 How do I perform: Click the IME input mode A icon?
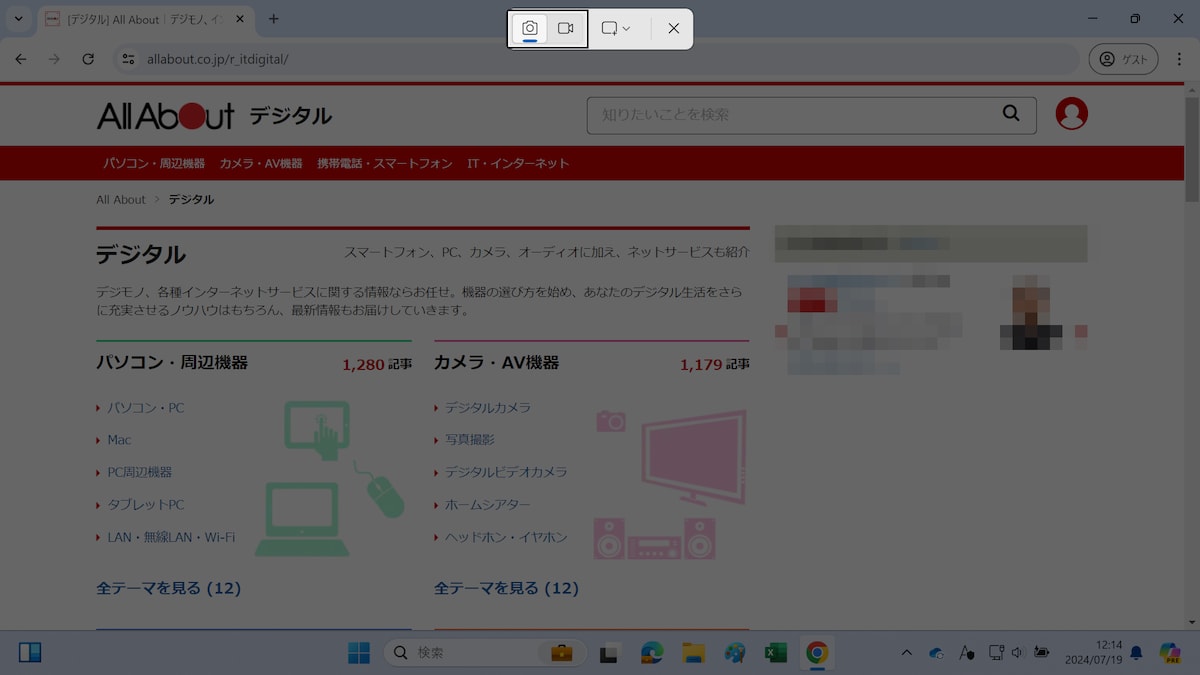(966, 653)
